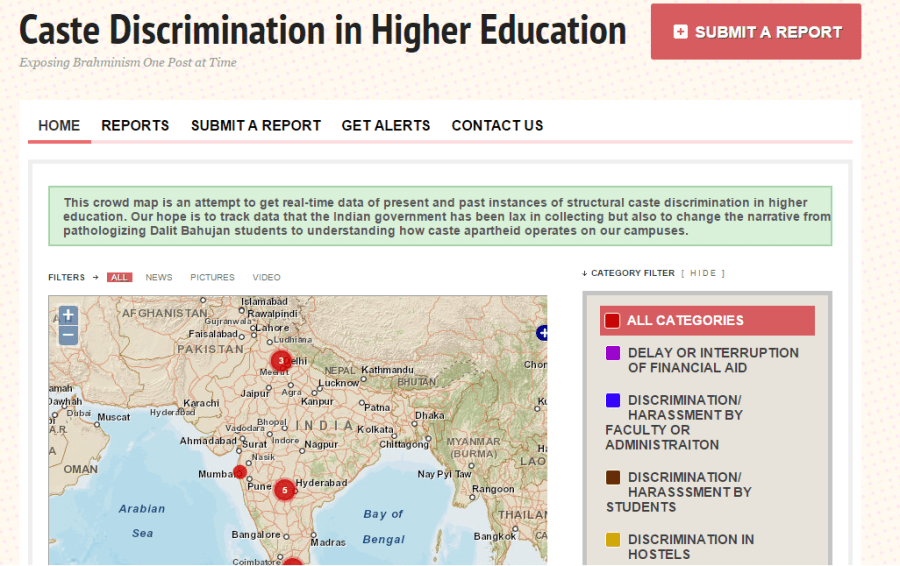Open the Reports tab
The image size is (900, 566).
point(135,125)
